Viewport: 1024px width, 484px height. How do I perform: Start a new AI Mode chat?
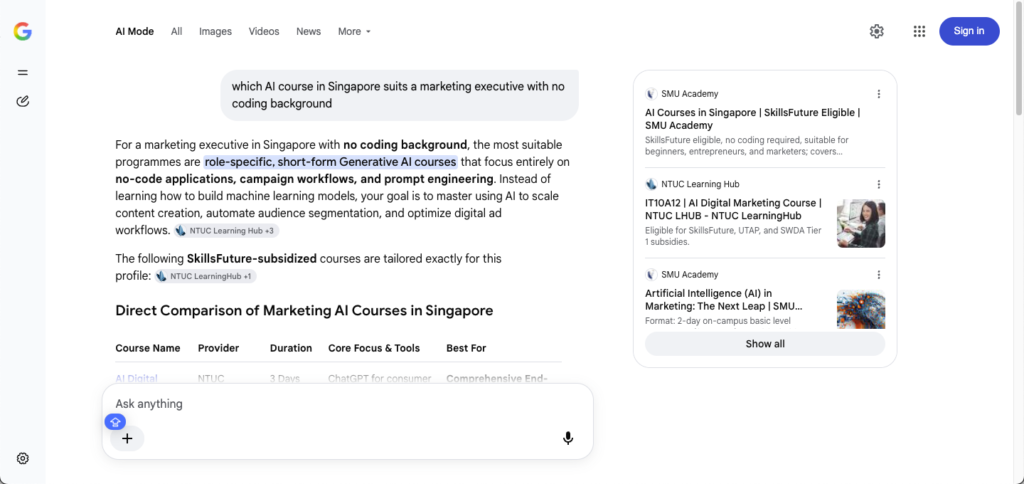[23, 101]
